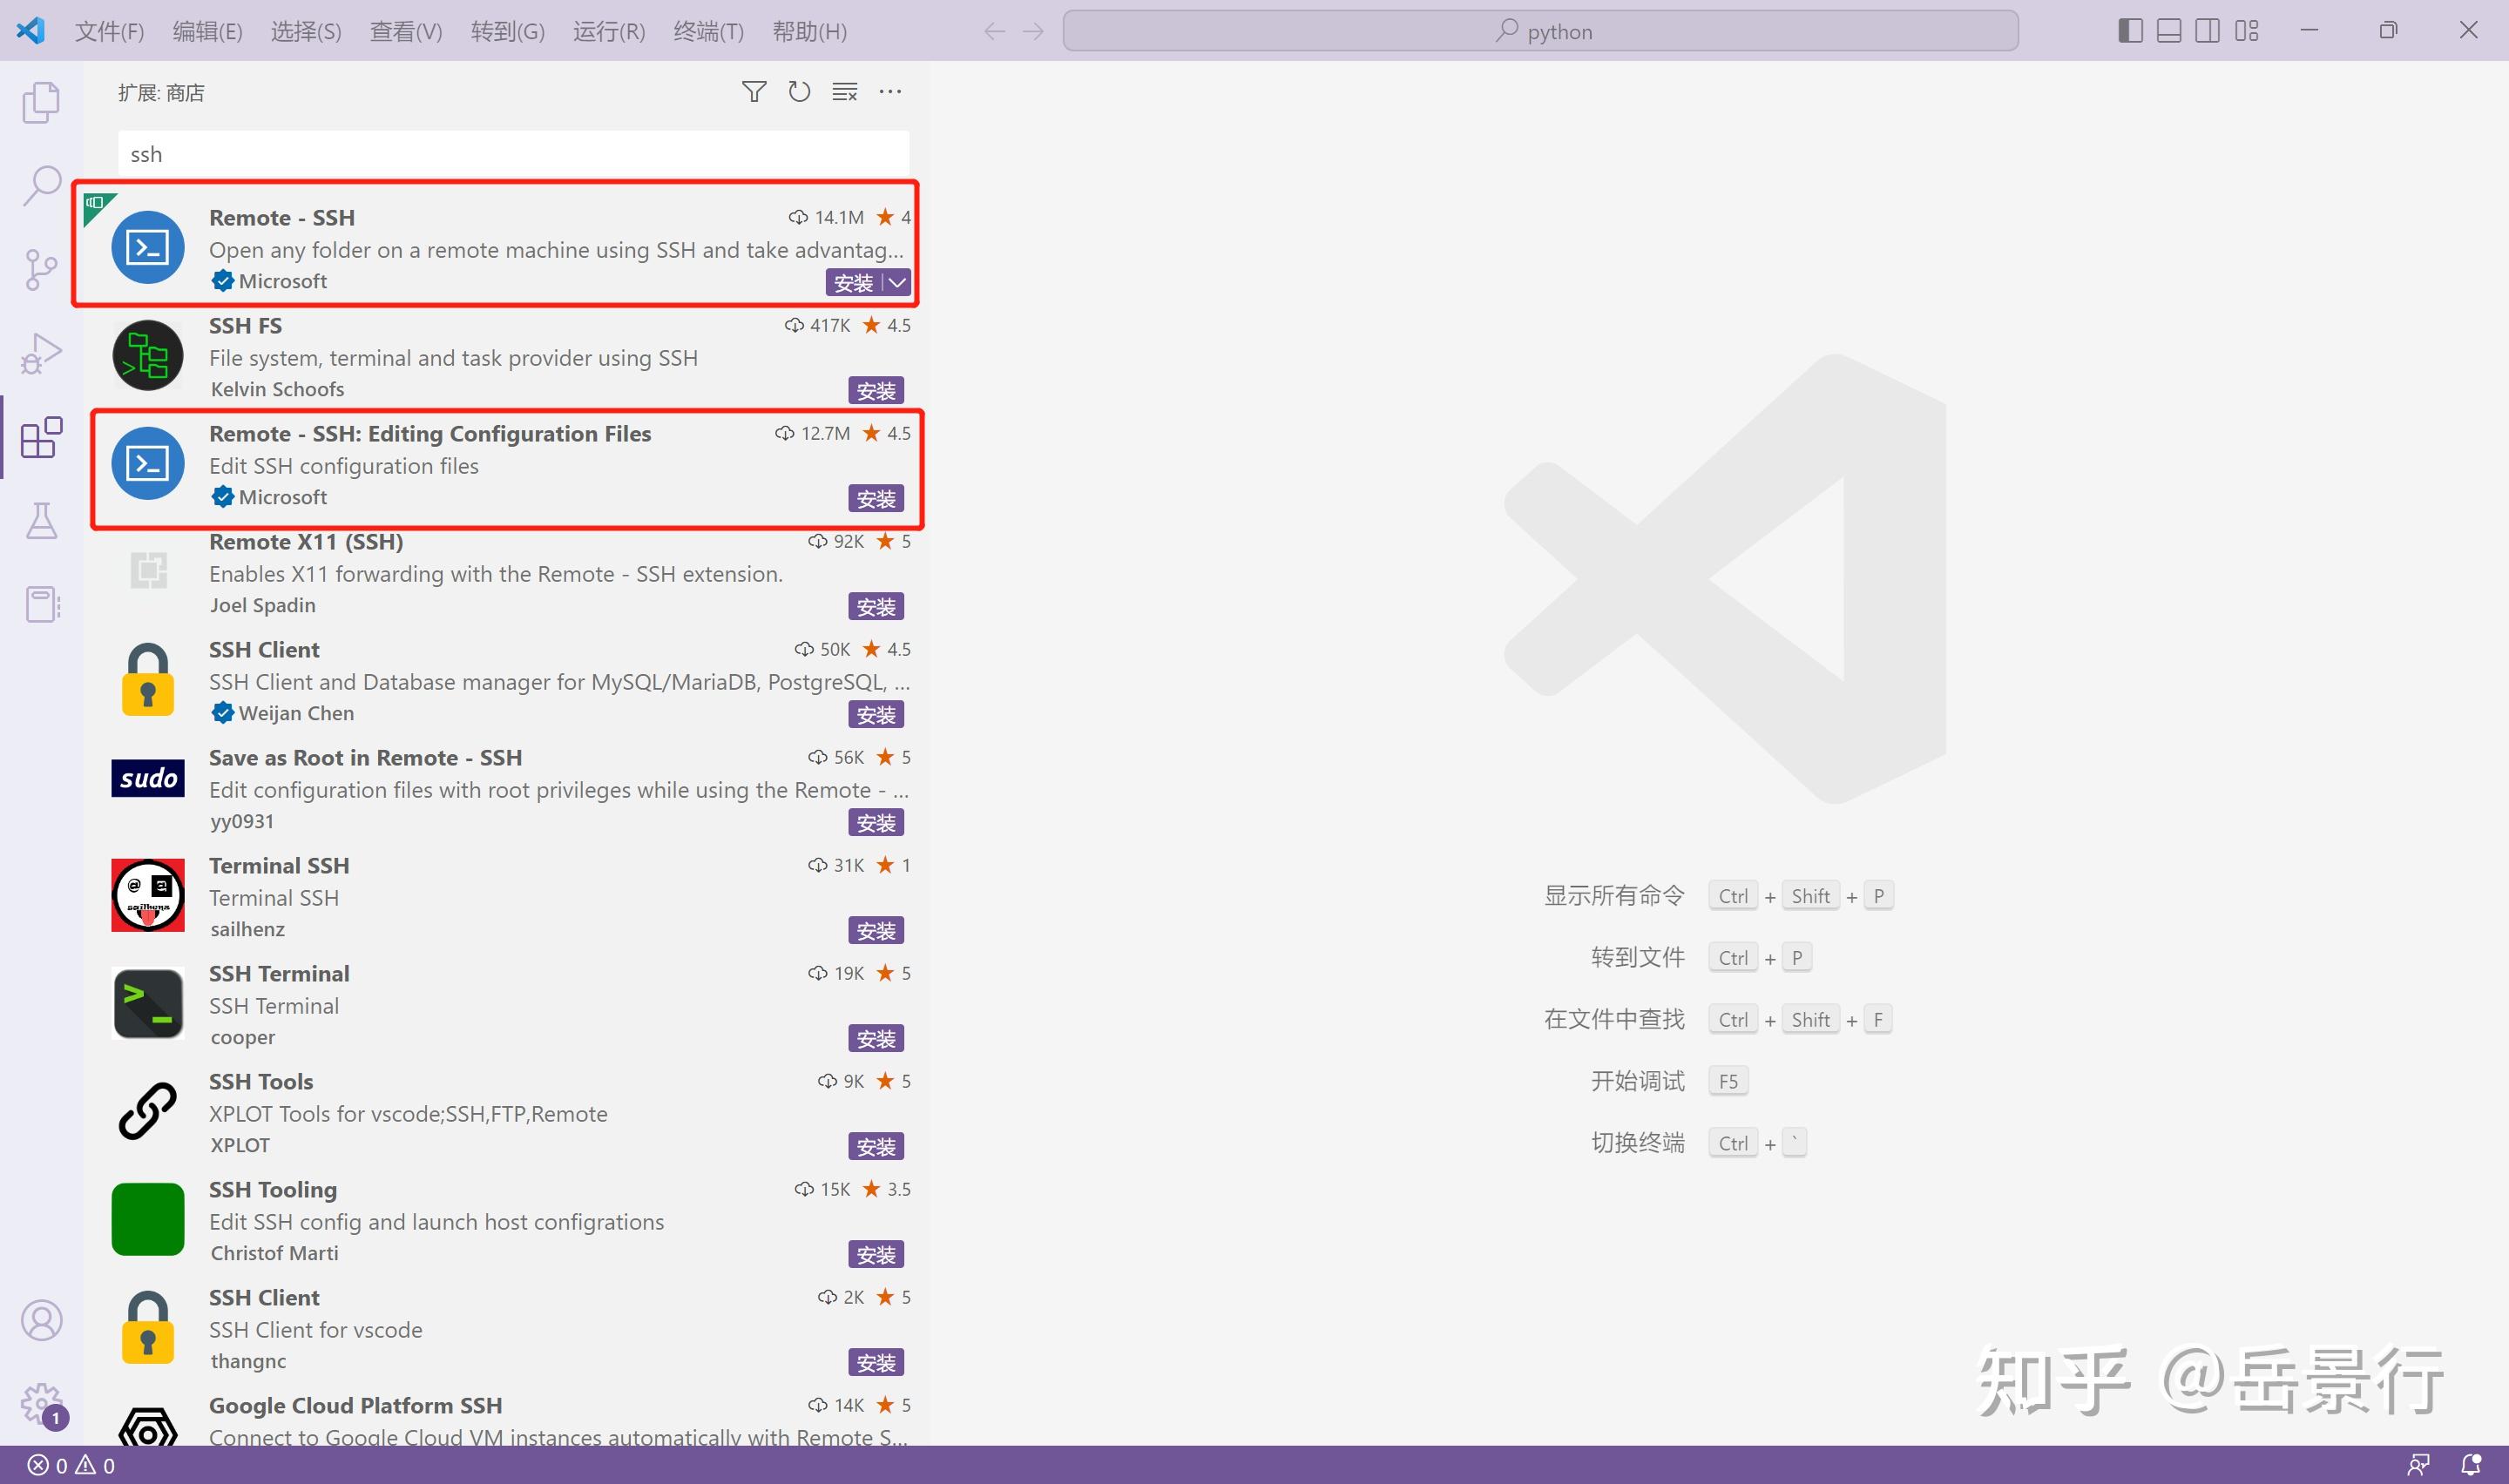
Task: Install SSH Client by Weijan Chen
Action: pos(876,715)
